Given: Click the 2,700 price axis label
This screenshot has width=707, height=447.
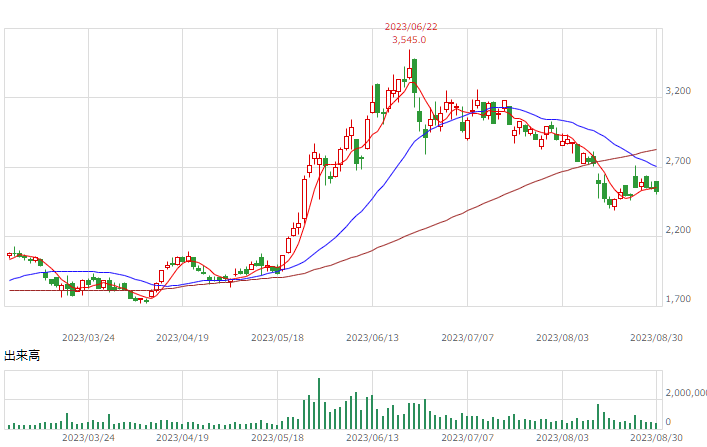Looking at the screenshot, I should coord(678,161).
